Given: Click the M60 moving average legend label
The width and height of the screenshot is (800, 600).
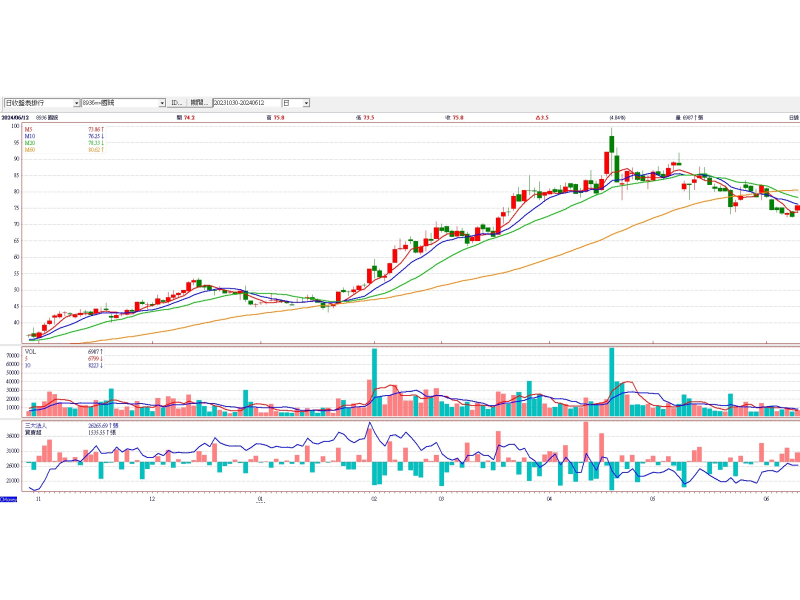Looking at the screenshot, I should 30,150.
